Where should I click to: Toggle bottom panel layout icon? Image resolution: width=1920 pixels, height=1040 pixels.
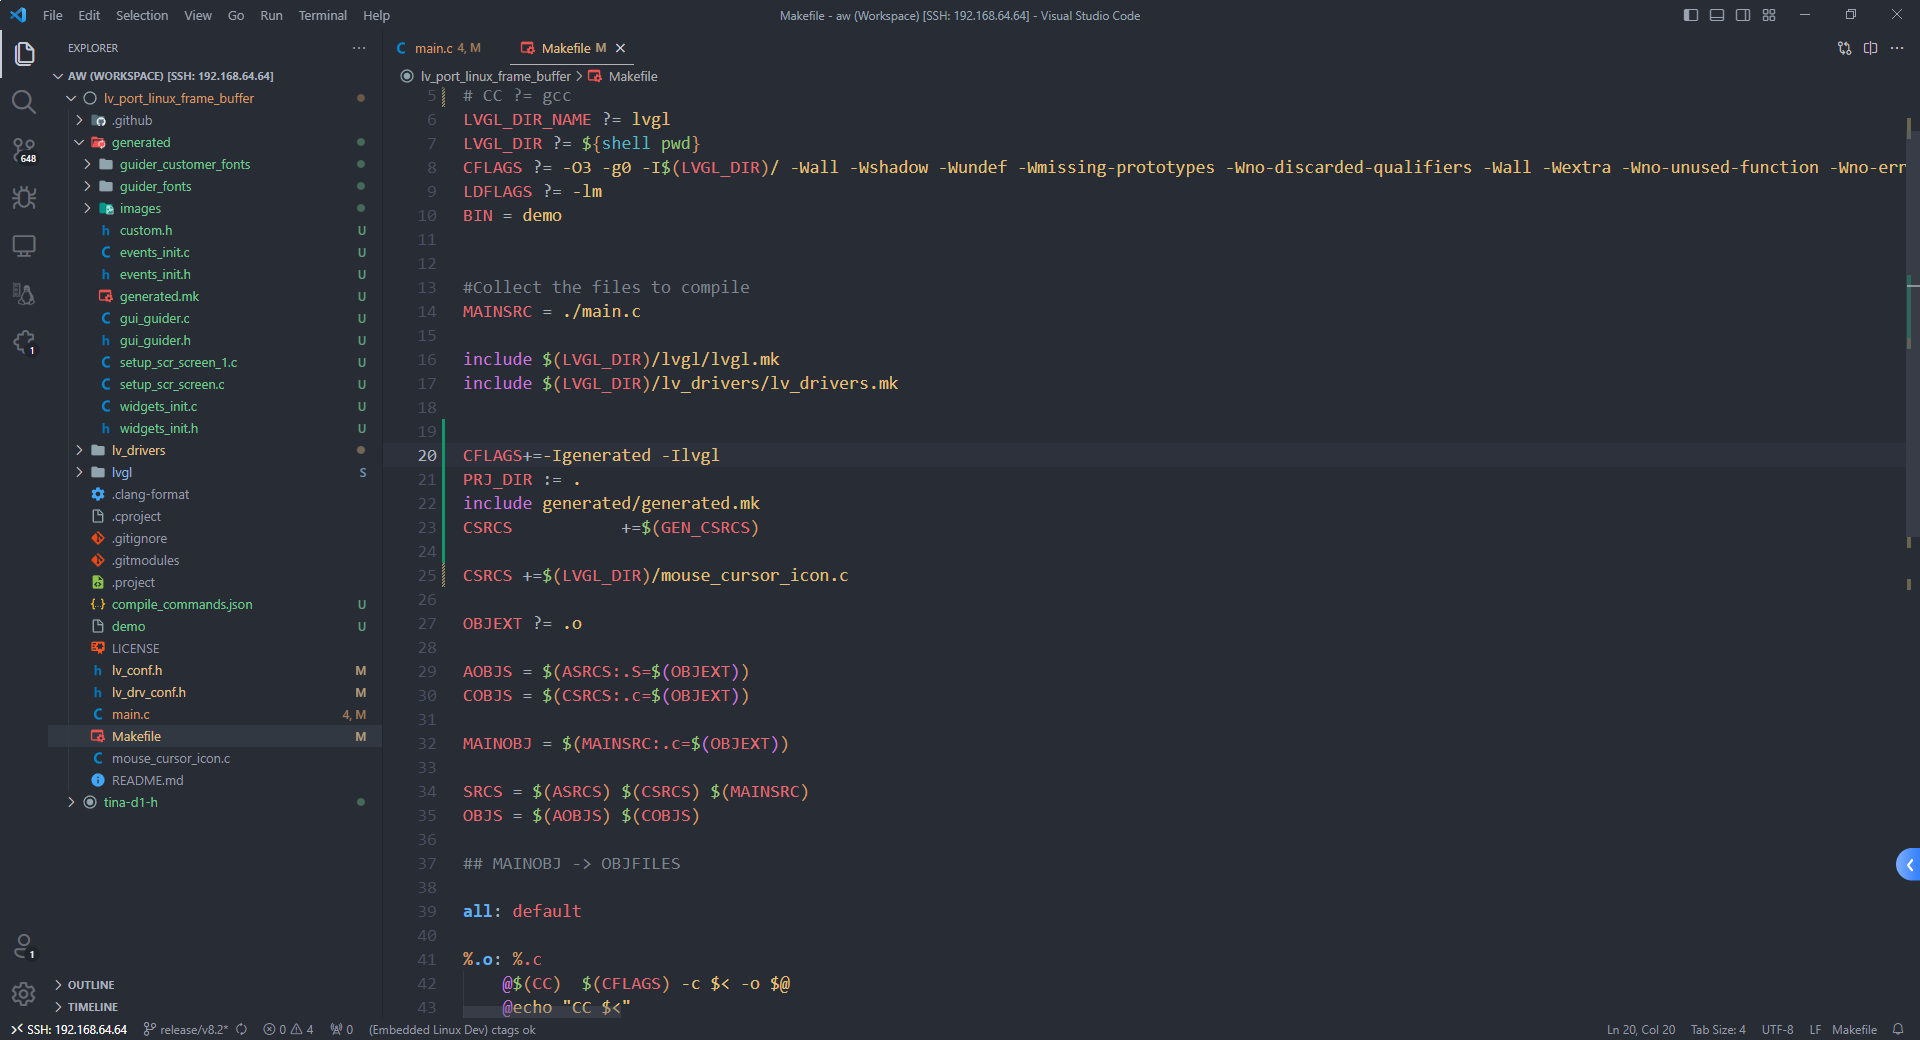tap(1717, 15)
